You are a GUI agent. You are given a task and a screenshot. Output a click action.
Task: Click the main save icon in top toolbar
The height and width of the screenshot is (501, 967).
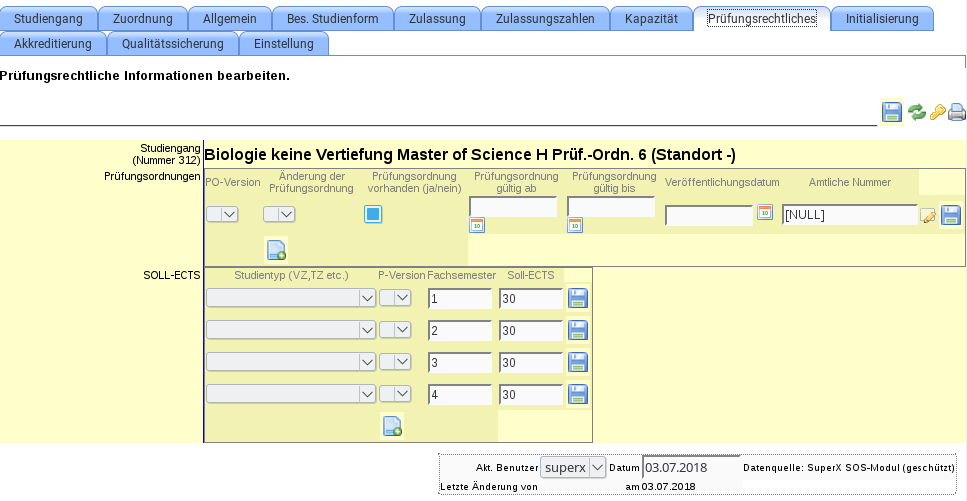pyautogui.click(x=892, y=112)
